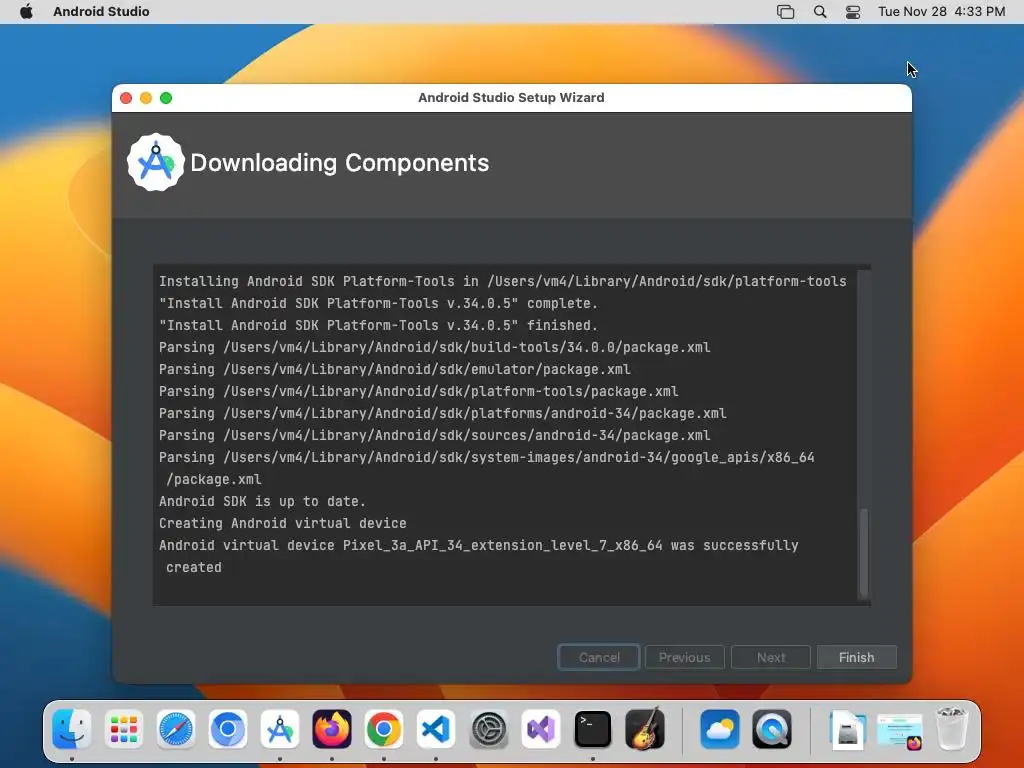Launch Firefox from the dock
Screen dimensions: 1024x768
point(332,729)
